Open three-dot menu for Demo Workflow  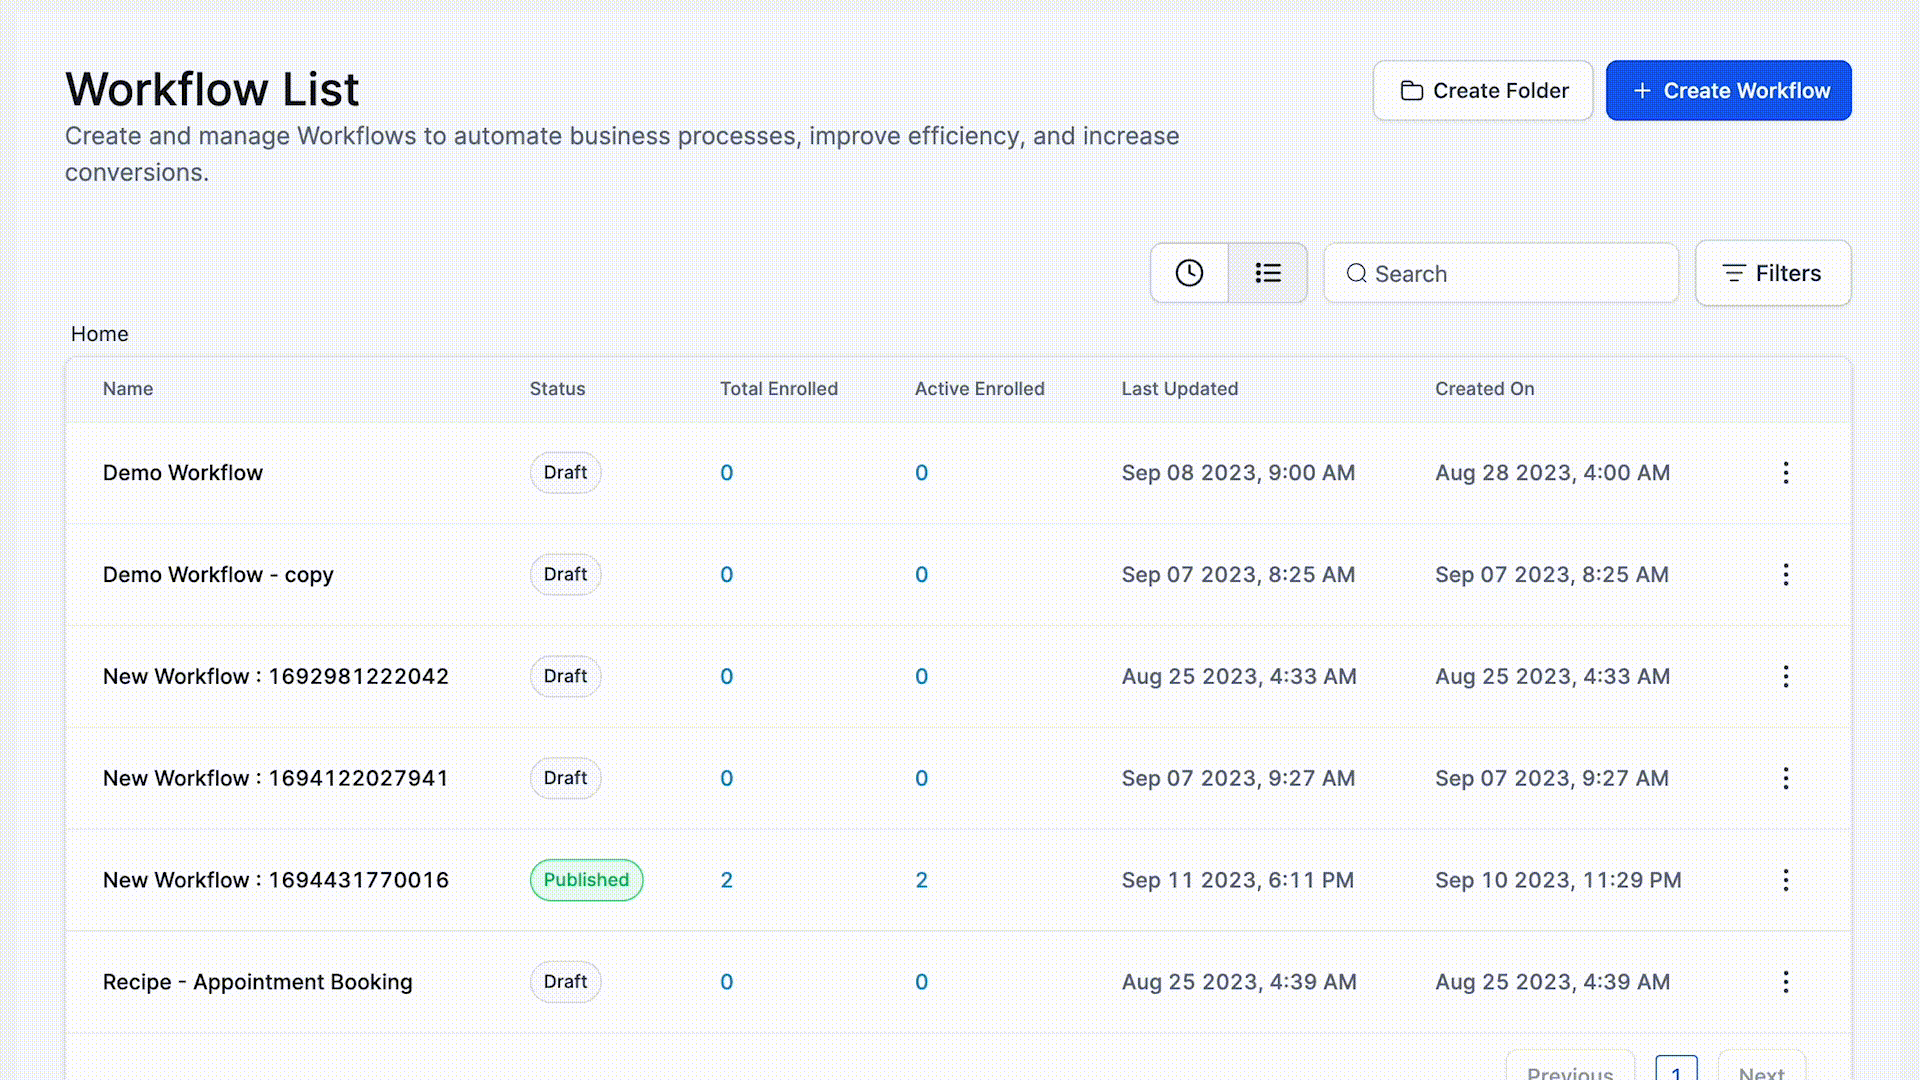pos(1785,473)
